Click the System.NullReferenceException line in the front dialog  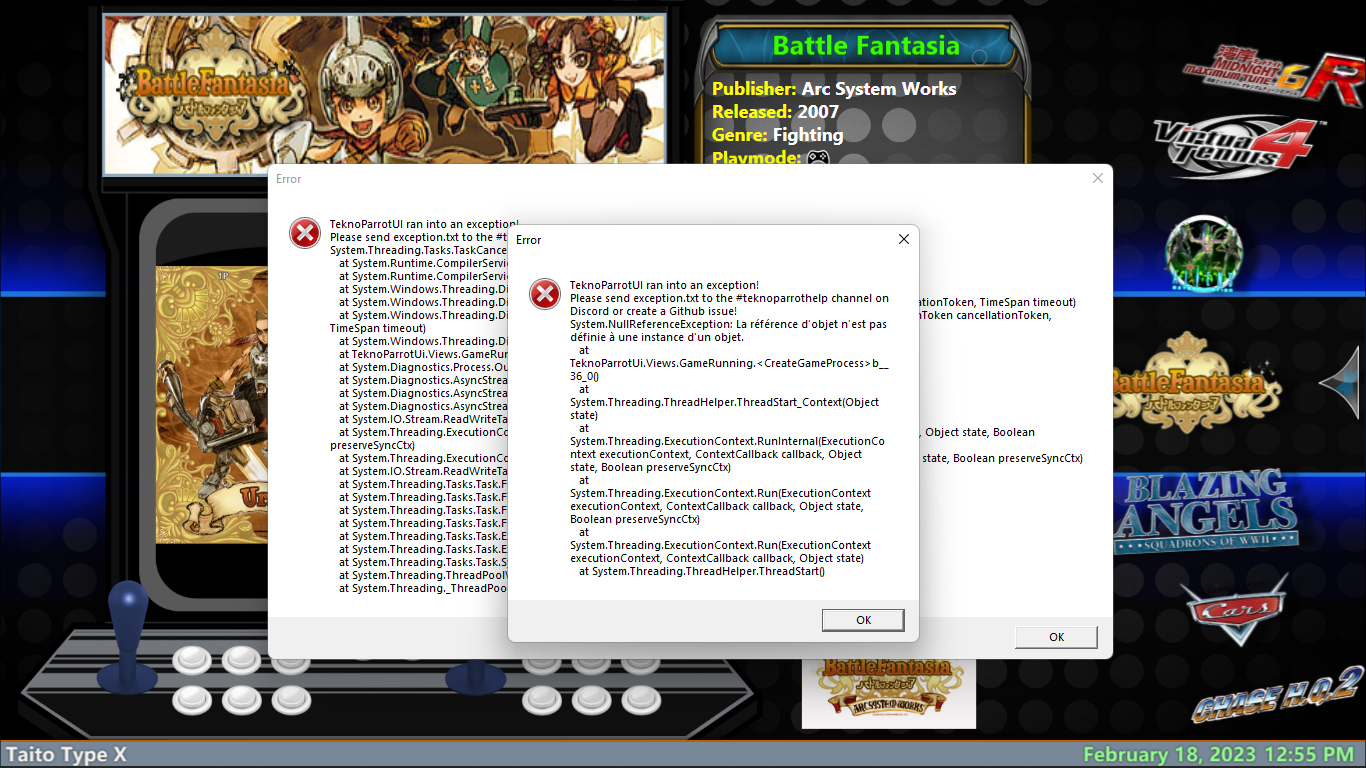click(728, 331)
